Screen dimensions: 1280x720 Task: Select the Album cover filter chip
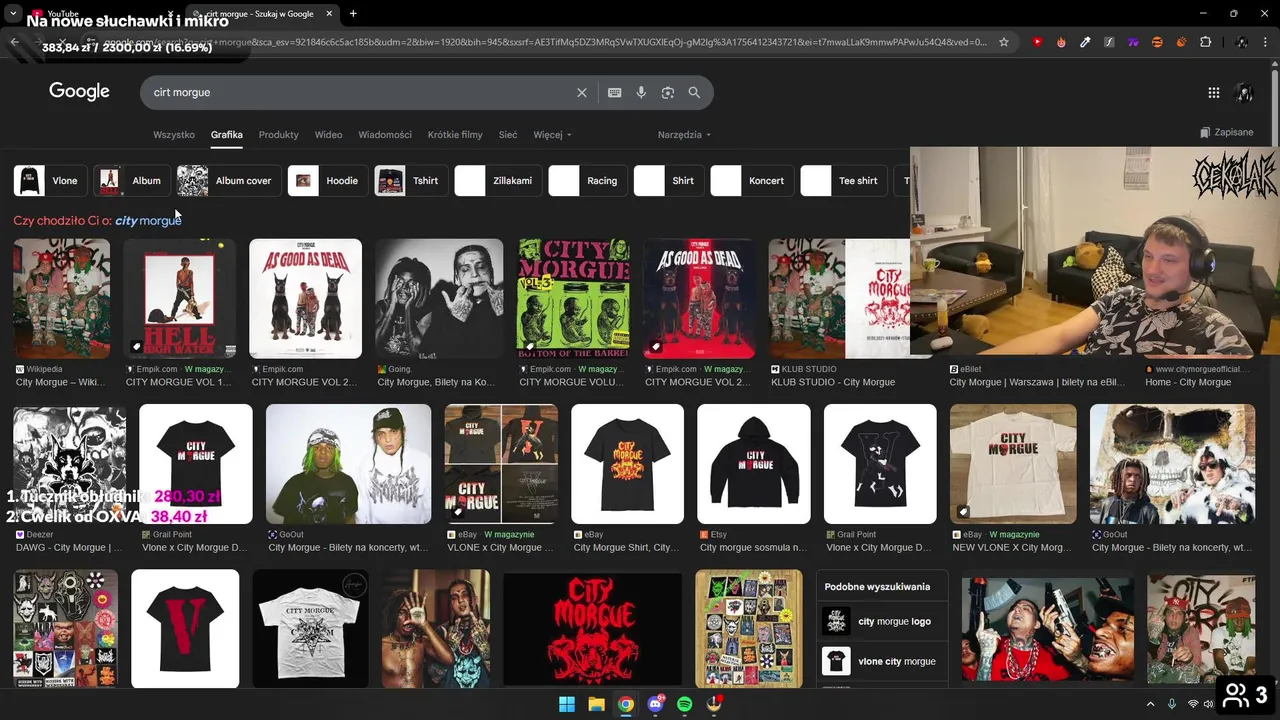tap(228, 181)
